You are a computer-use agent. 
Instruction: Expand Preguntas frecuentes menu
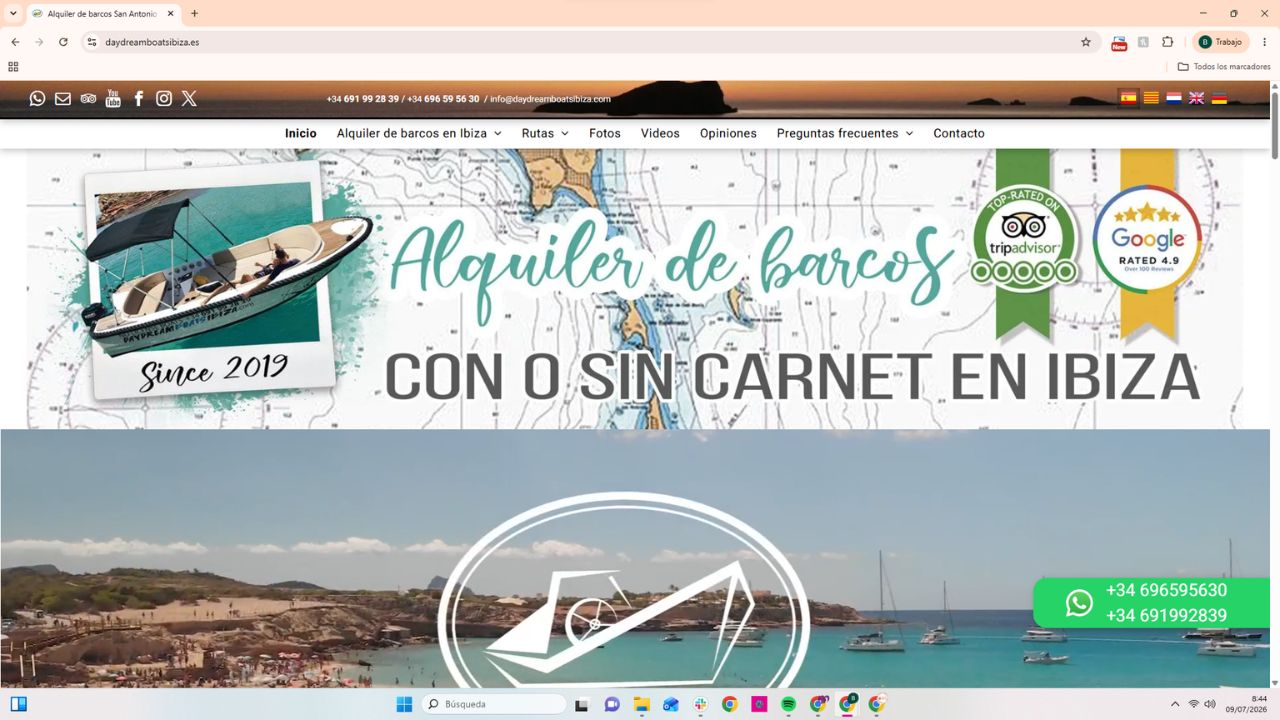coord(845,133)
